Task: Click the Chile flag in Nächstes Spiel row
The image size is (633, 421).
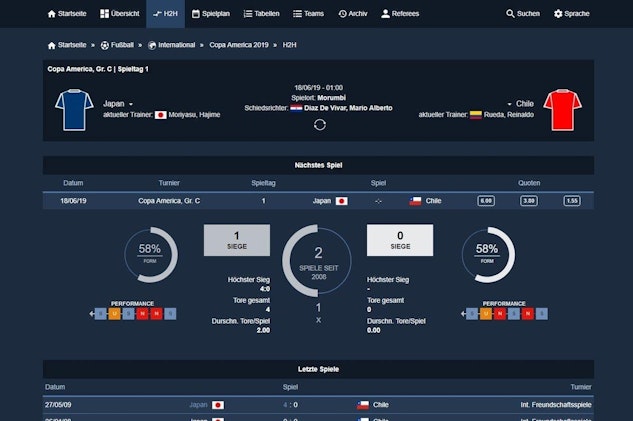Action: pyautogui.click(x=415, y=201)
